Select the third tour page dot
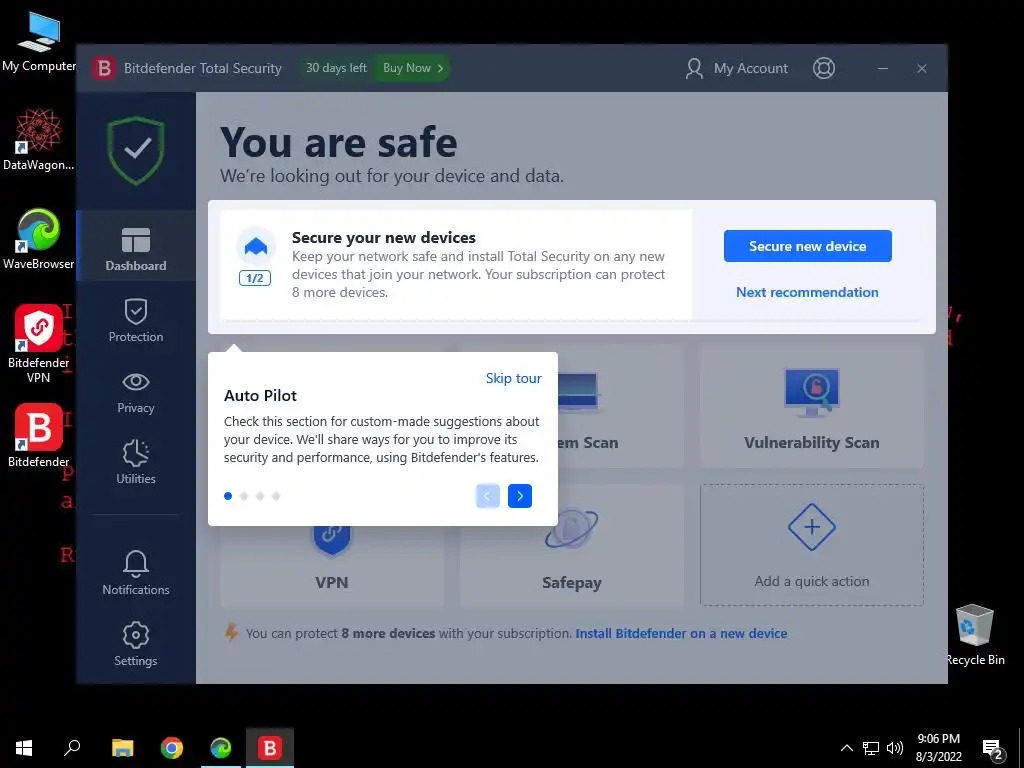Viewport: 1024px width, 768px height. coord(260,496)
